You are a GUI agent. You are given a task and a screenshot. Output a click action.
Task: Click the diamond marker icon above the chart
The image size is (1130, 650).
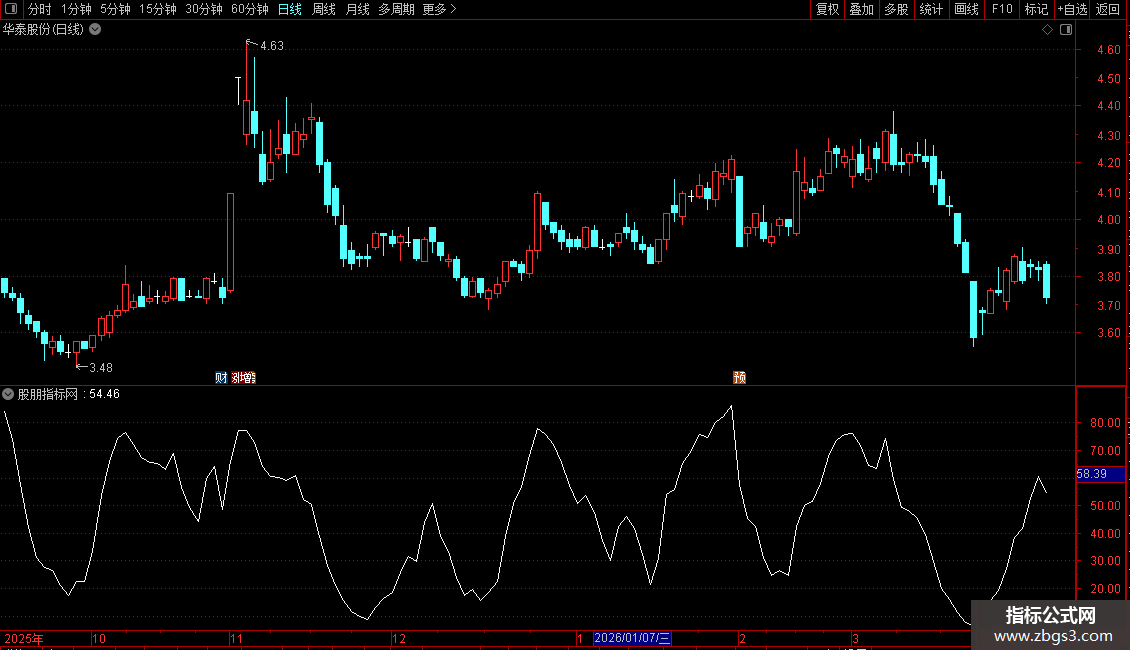[1048, 30]
